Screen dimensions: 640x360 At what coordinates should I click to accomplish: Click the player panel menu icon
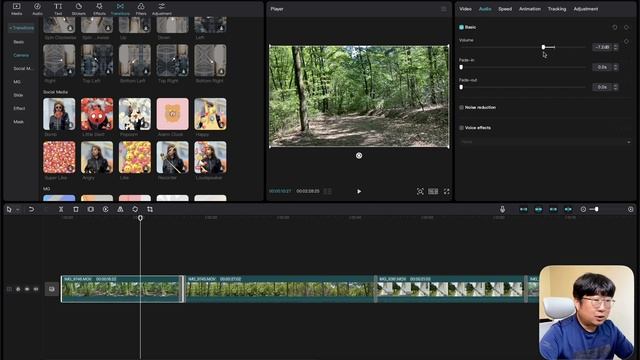click(444, 9)
